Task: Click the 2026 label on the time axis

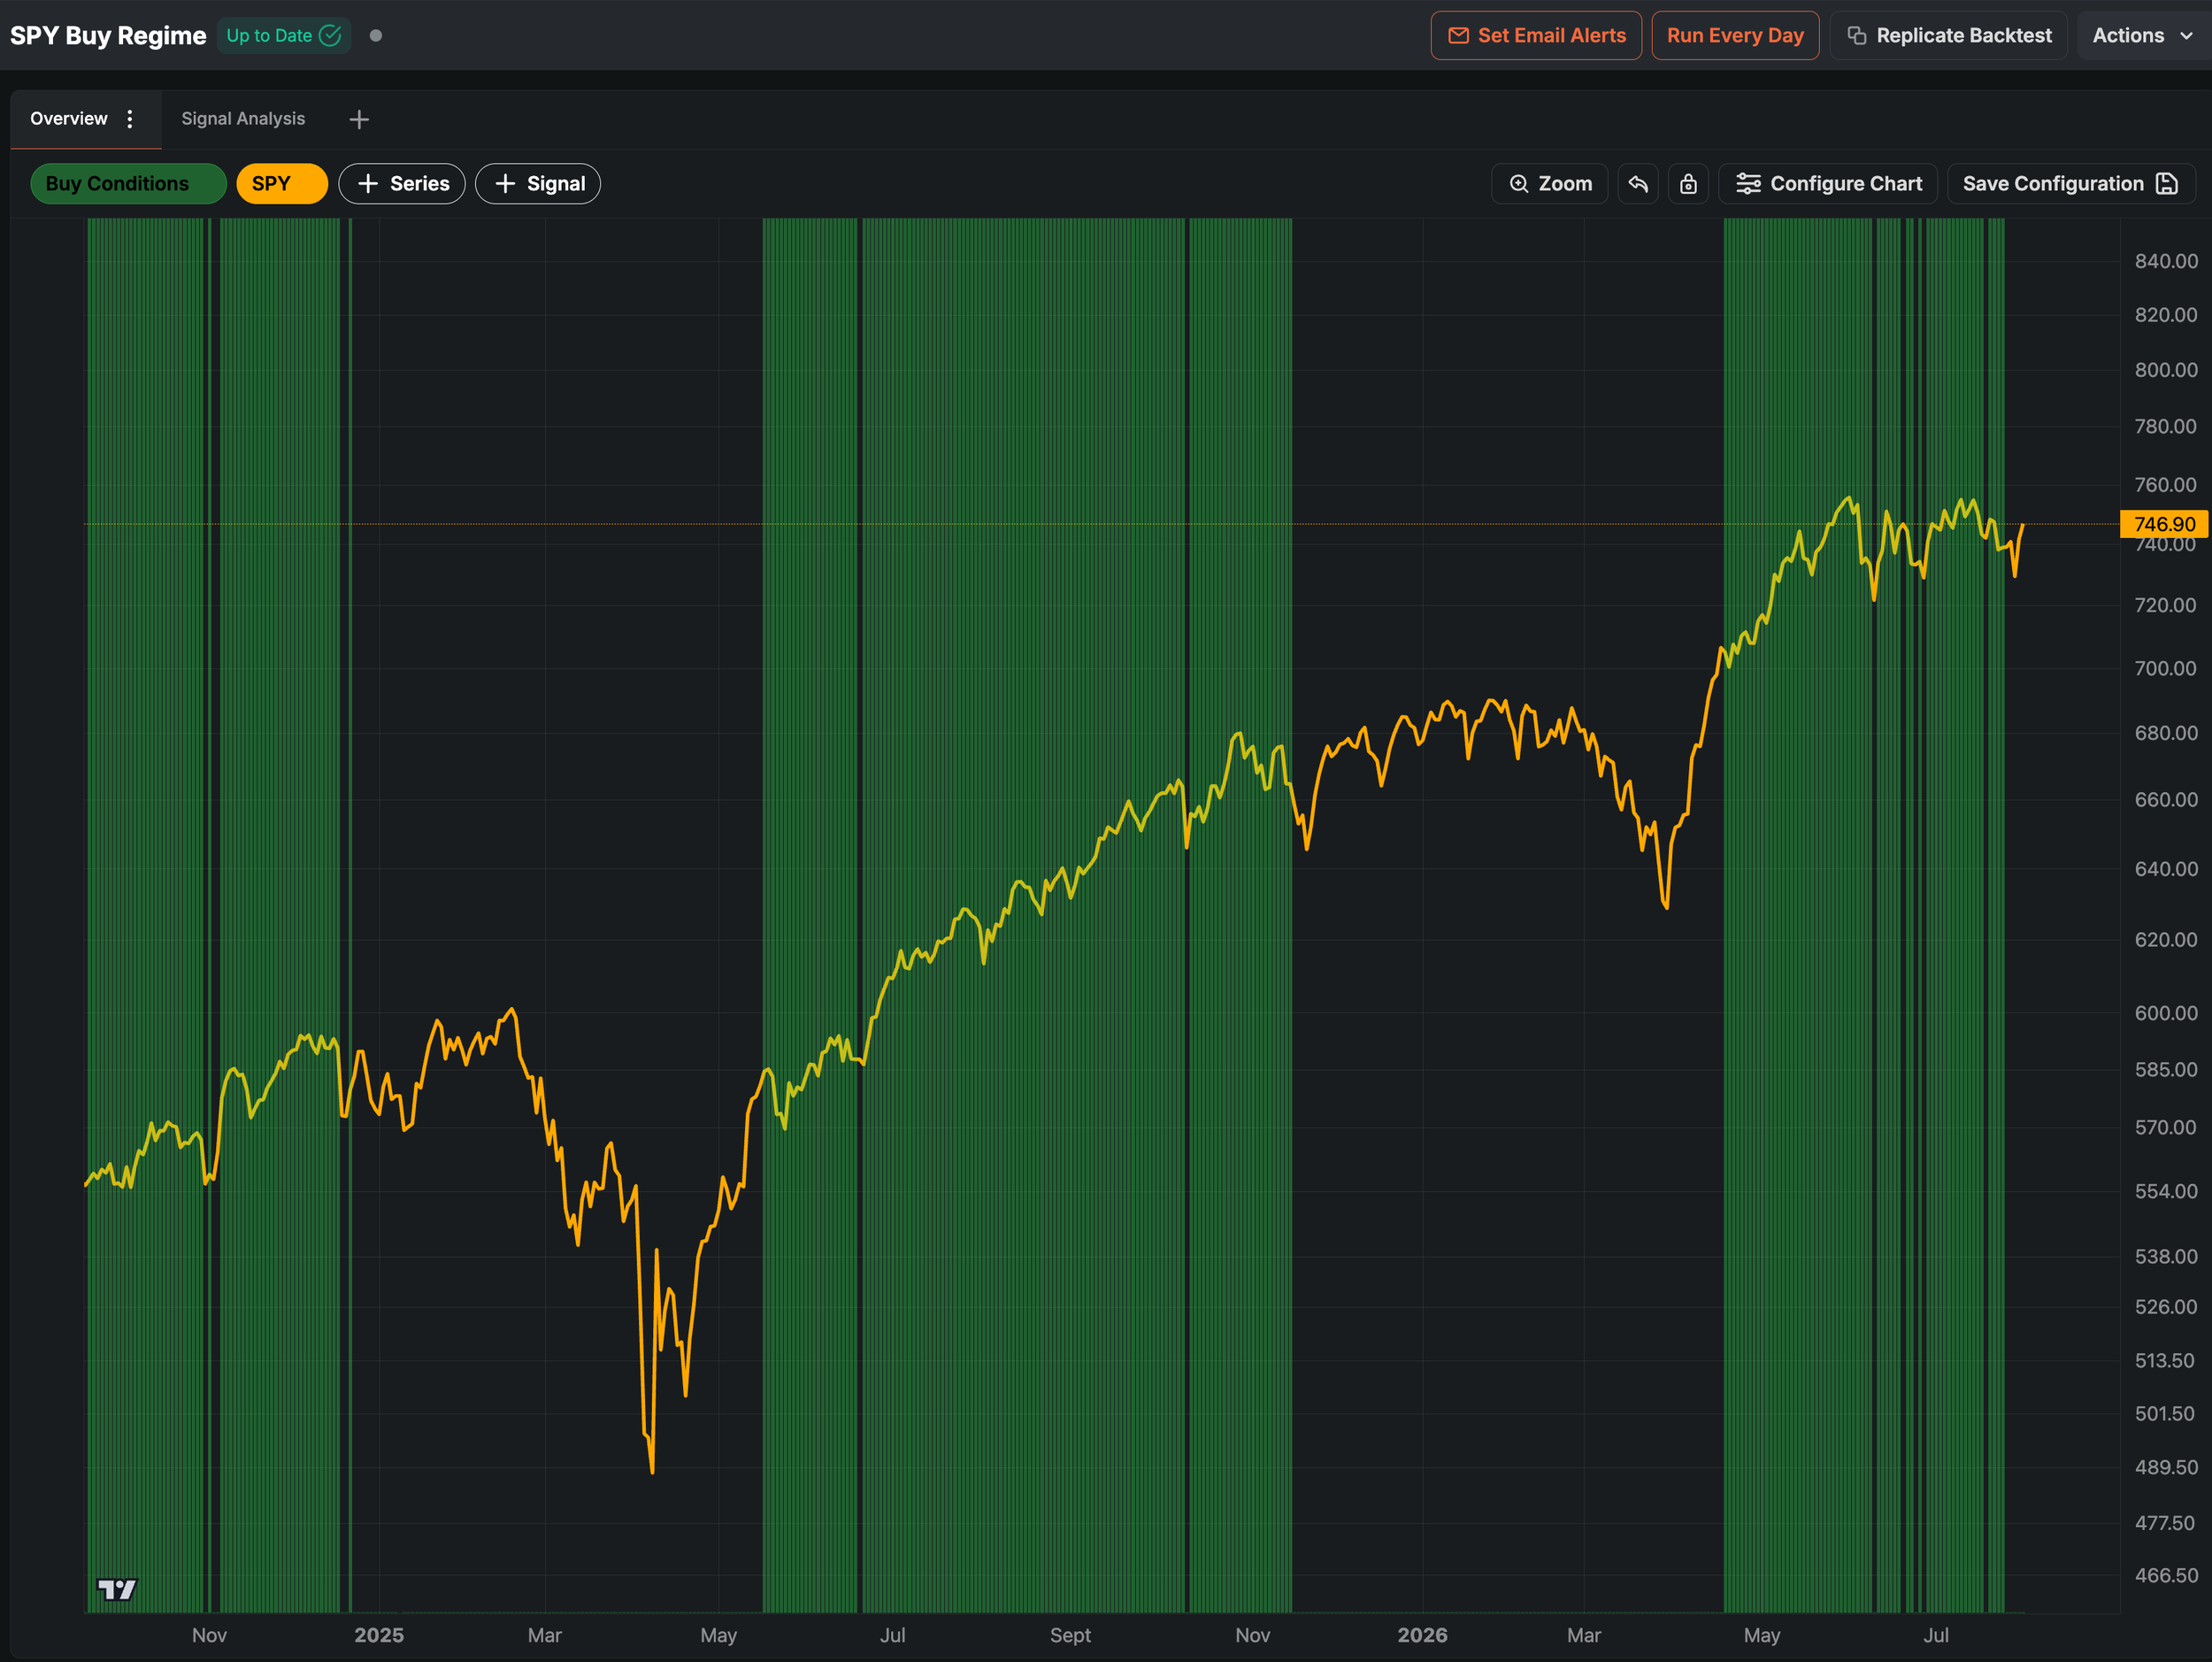Action: click(1422, 1635)
